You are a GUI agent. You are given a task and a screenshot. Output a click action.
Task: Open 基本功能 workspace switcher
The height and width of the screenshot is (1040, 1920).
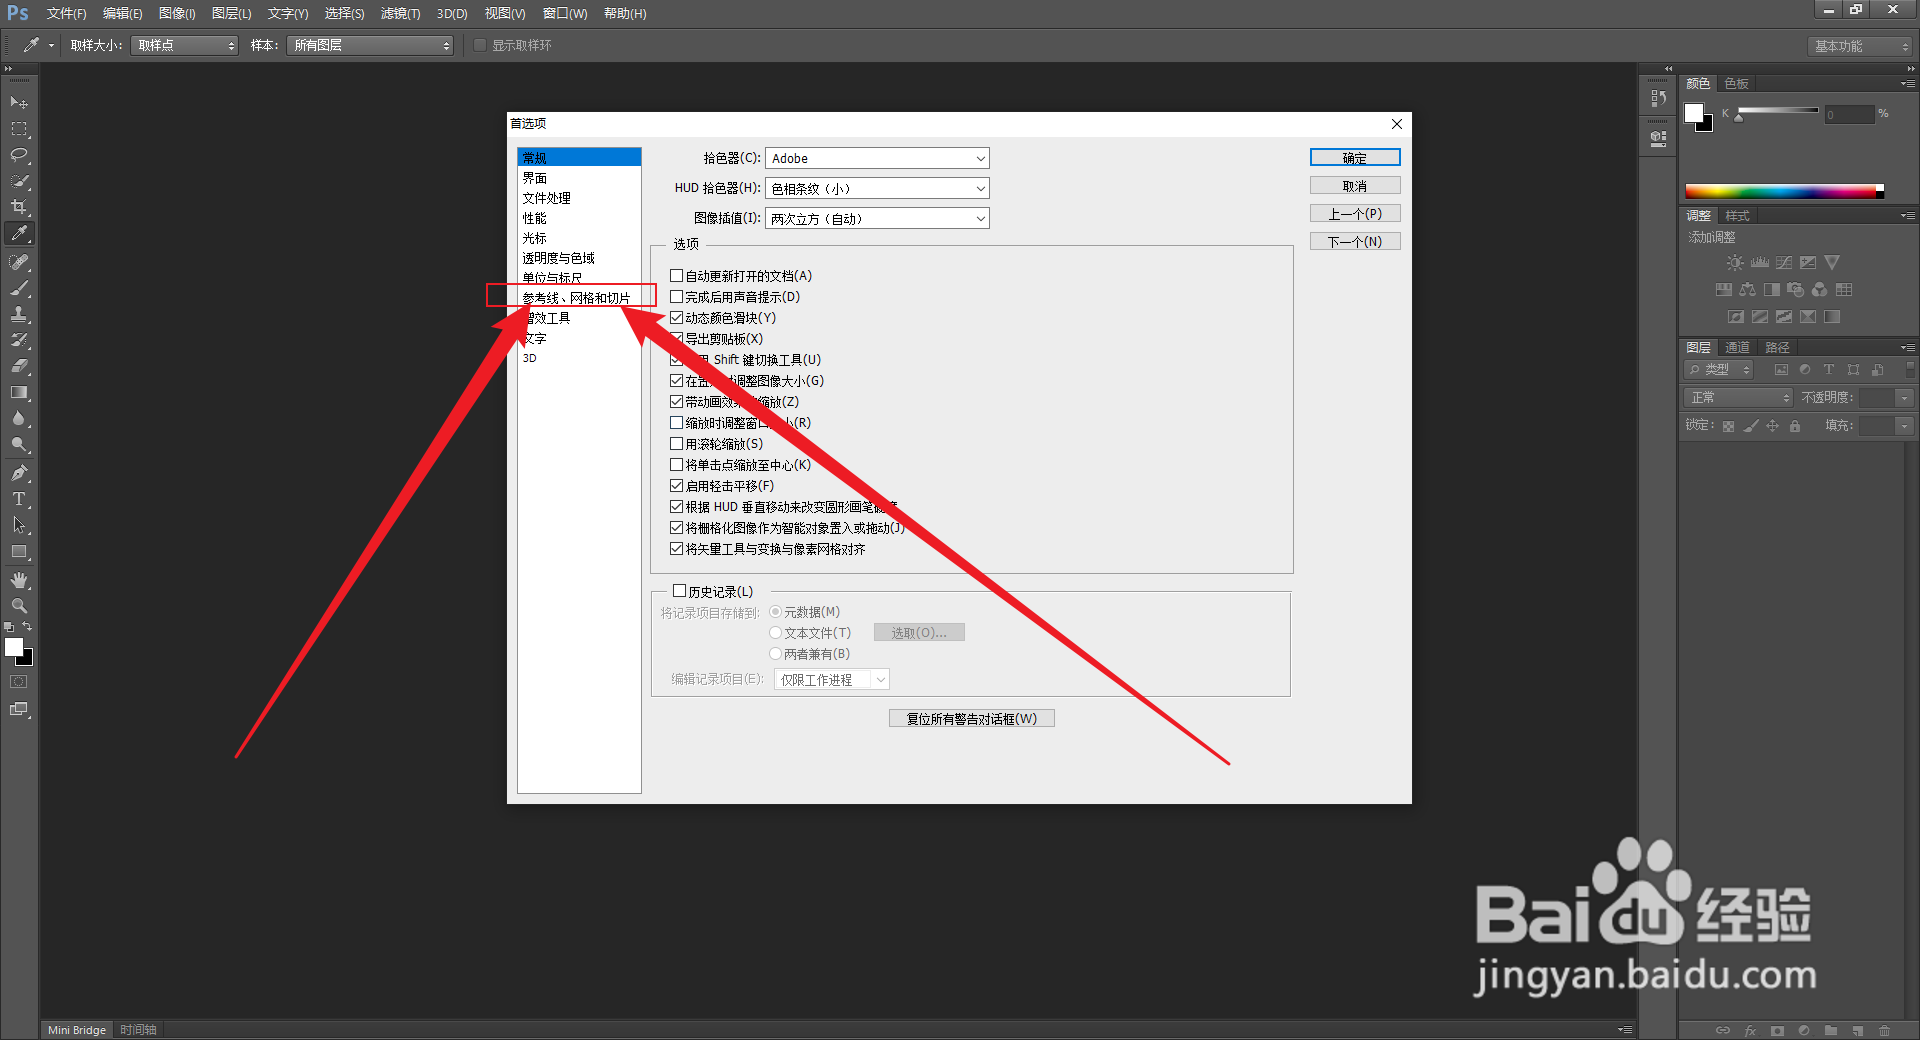pyautogui.click(x=1860, y=46)
